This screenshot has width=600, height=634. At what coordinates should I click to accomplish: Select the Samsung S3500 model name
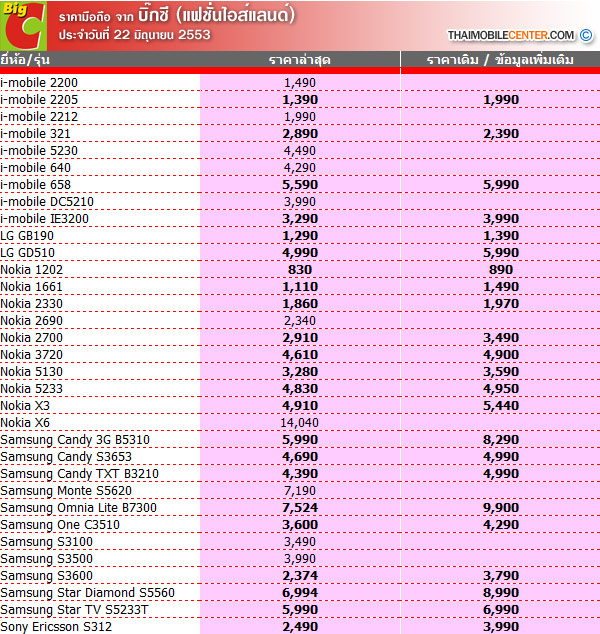[46, 559]
